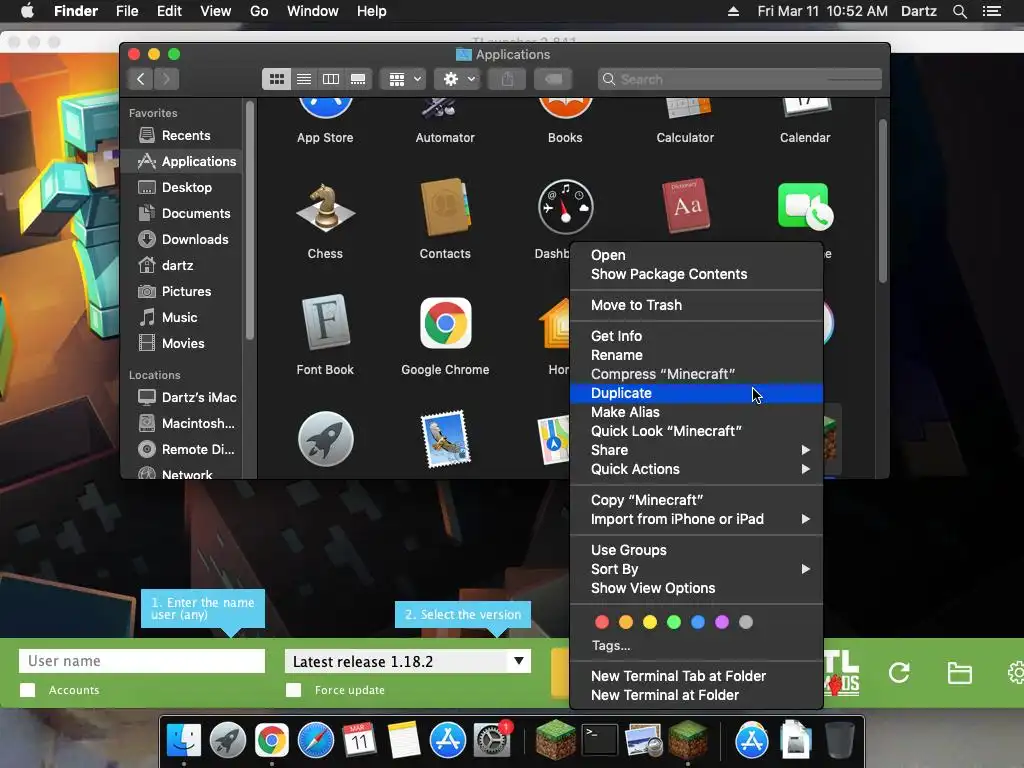Open the TLauncher folder icon
The width and height of the screenshot is (1024, 768).
(959, 673)
